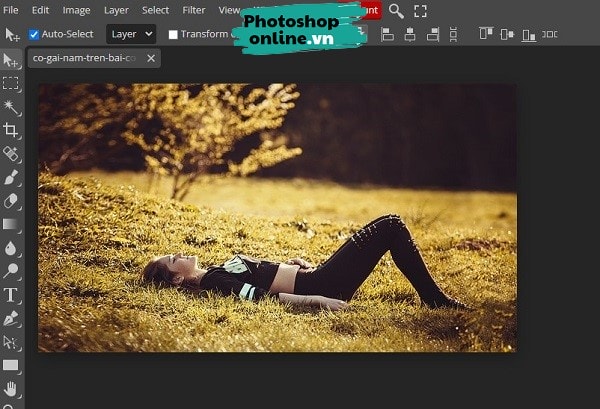
Task: Select the Rectangular Marquee tool
Action: point(11,84)
